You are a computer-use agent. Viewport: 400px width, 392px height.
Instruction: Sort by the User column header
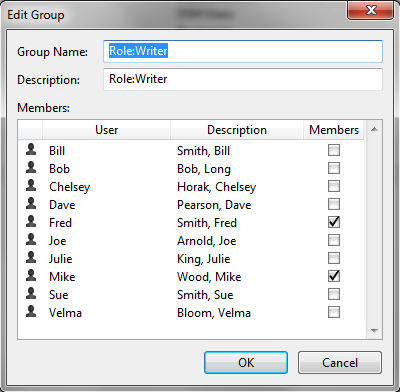[106, 130]
